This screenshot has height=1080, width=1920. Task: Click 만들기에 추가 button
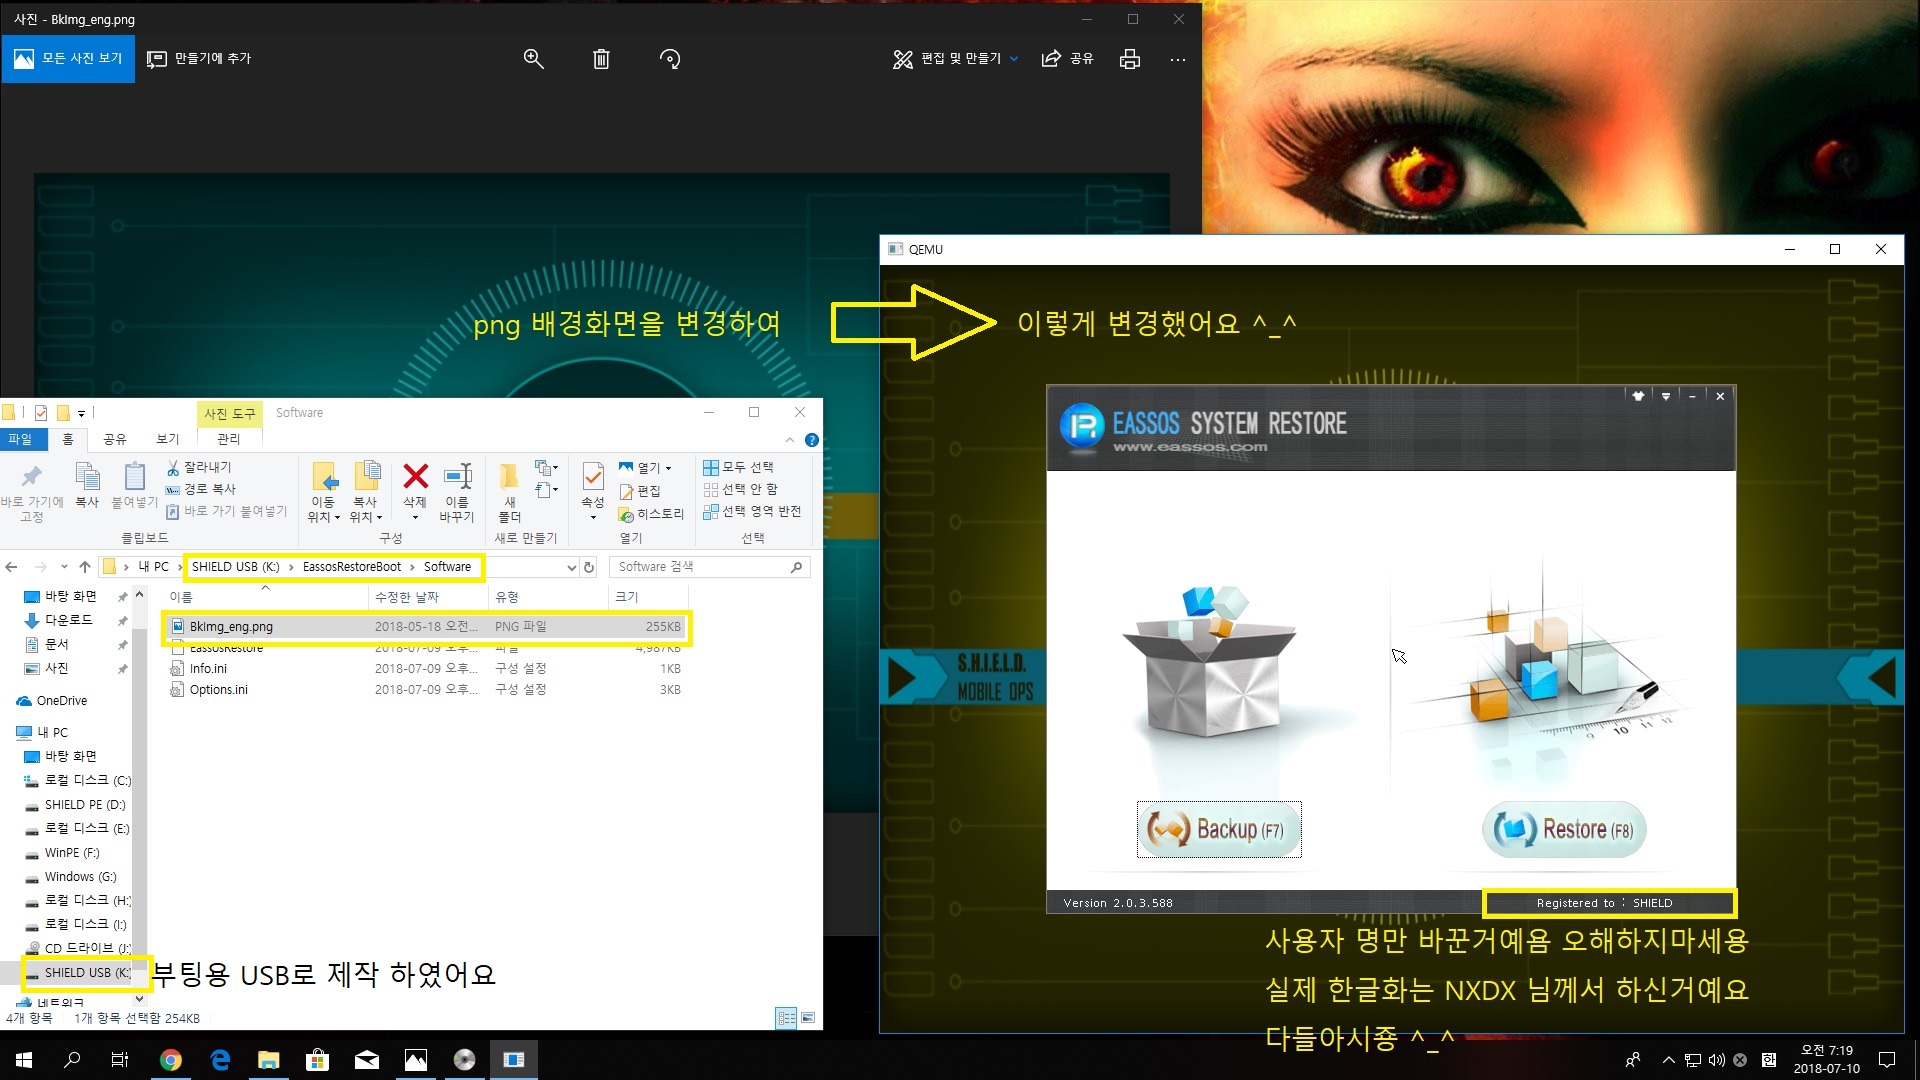click(x=199, y=59)
